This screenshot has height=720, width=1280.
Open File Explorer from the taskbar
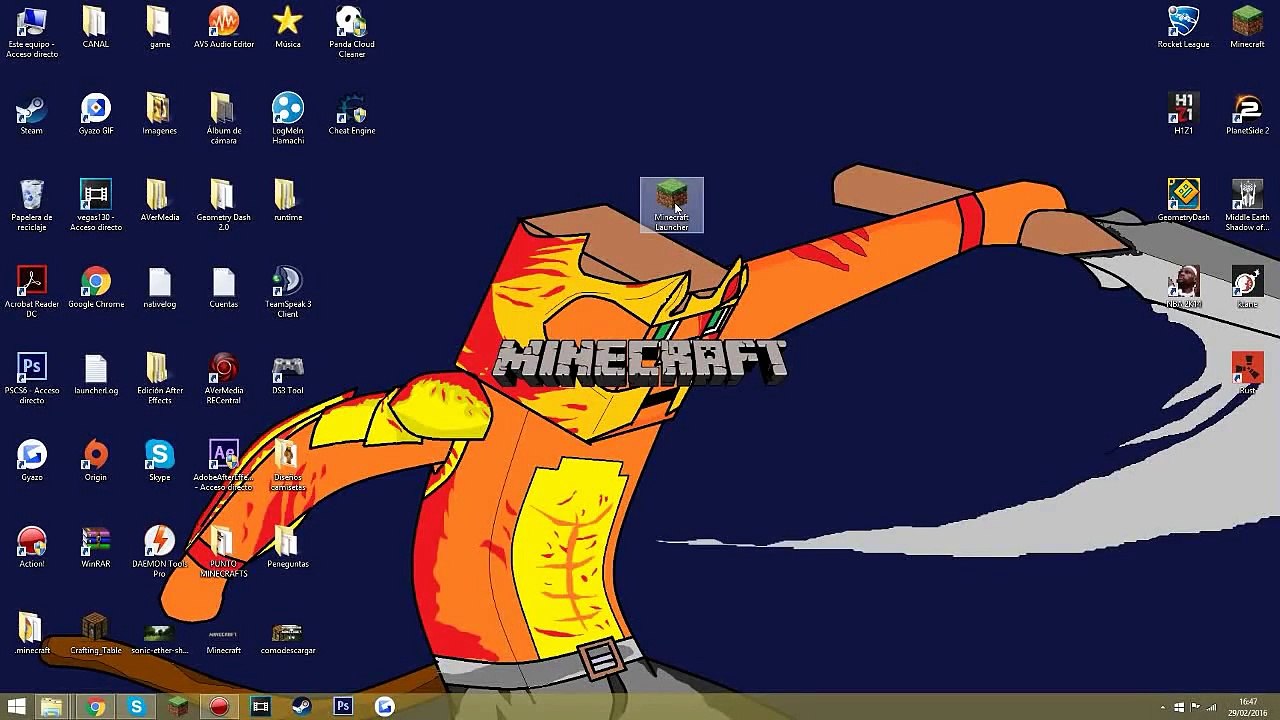[51, 707]
